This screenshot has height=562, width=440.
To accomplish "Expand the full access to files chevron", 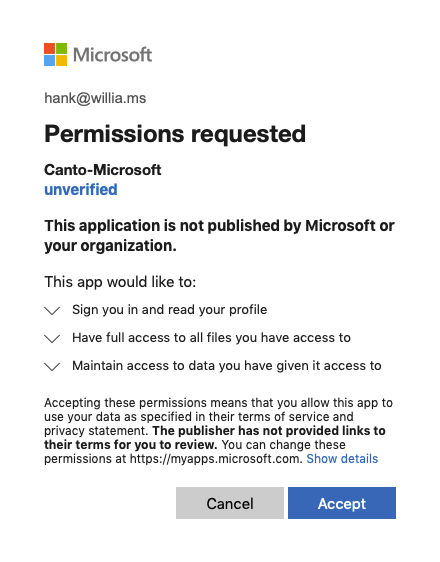I will (x=52, y=338).
